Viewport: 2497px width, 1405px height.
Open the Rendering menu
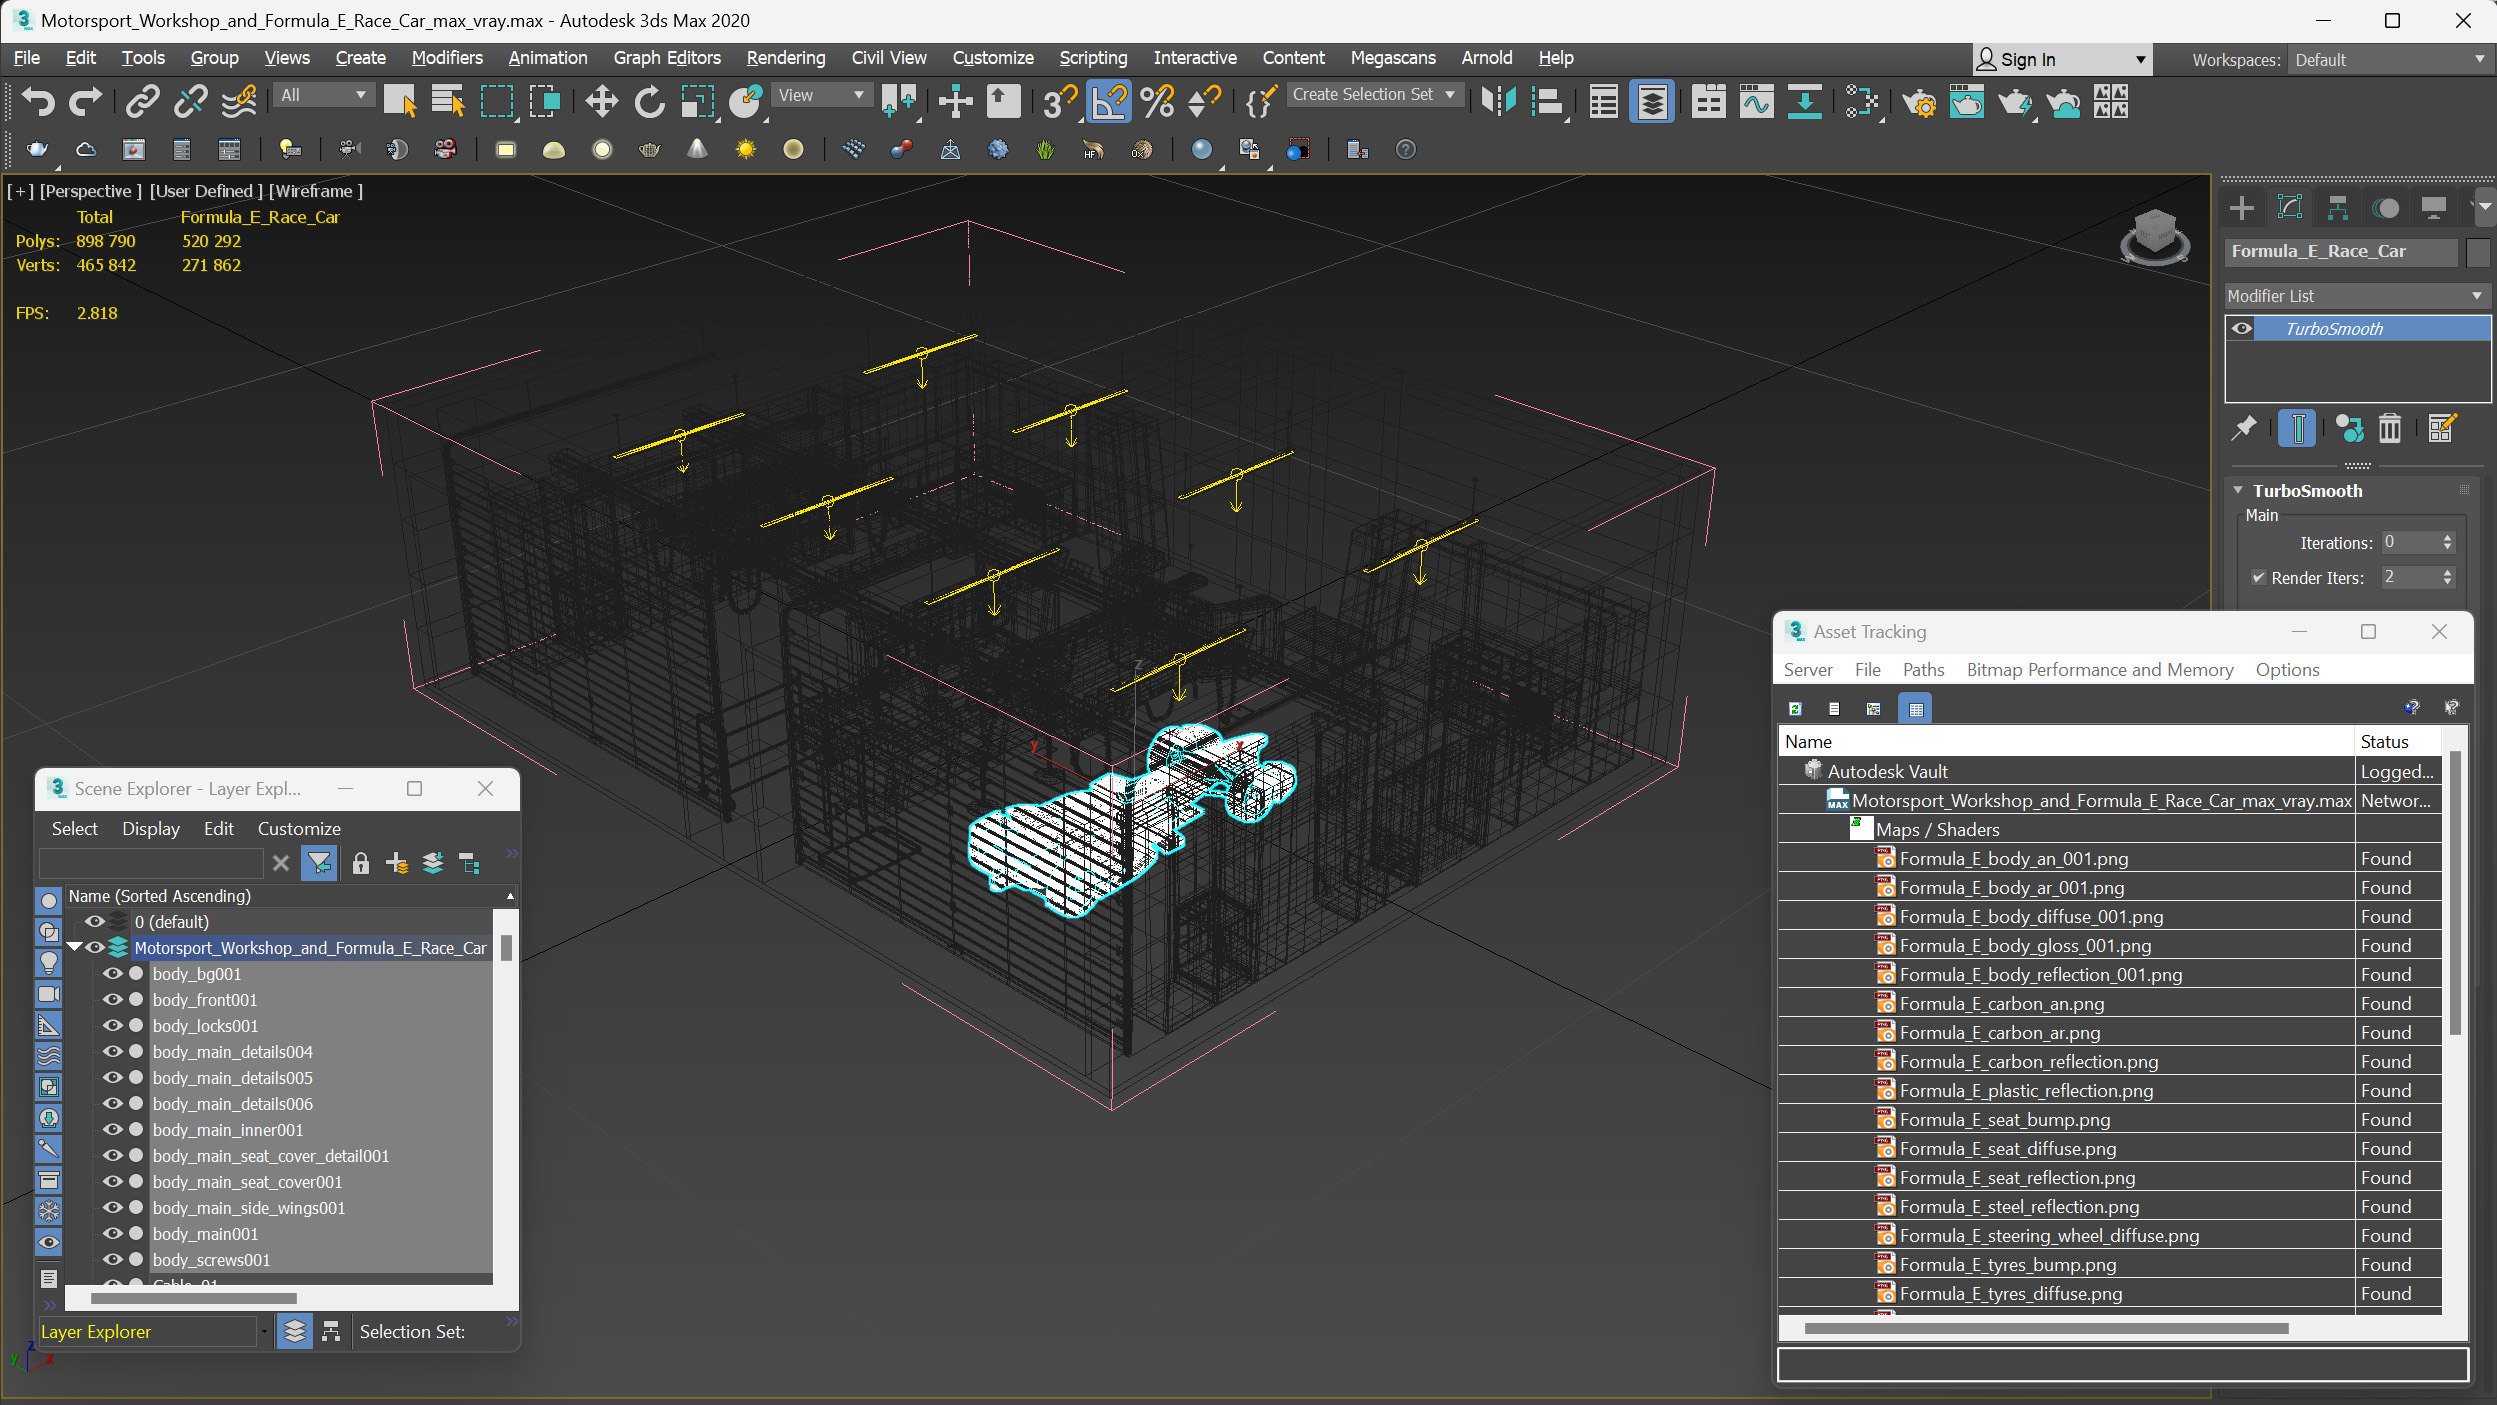[x=785, y=58]
